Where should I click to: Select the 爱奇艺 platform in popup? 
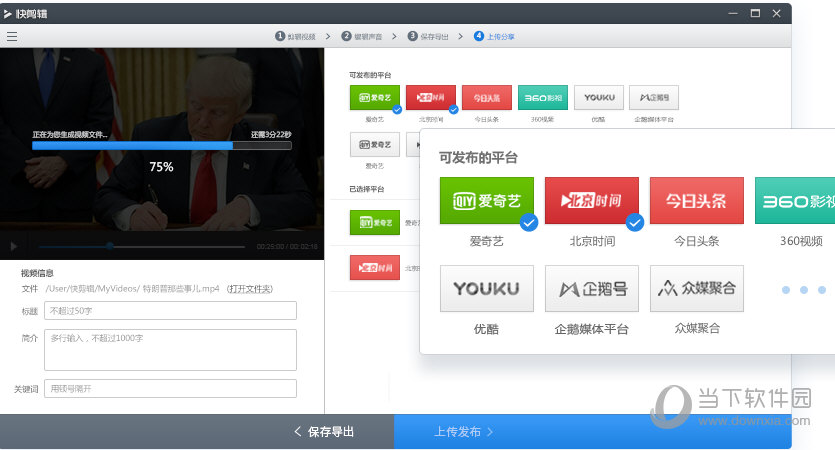tap(487, 202)
